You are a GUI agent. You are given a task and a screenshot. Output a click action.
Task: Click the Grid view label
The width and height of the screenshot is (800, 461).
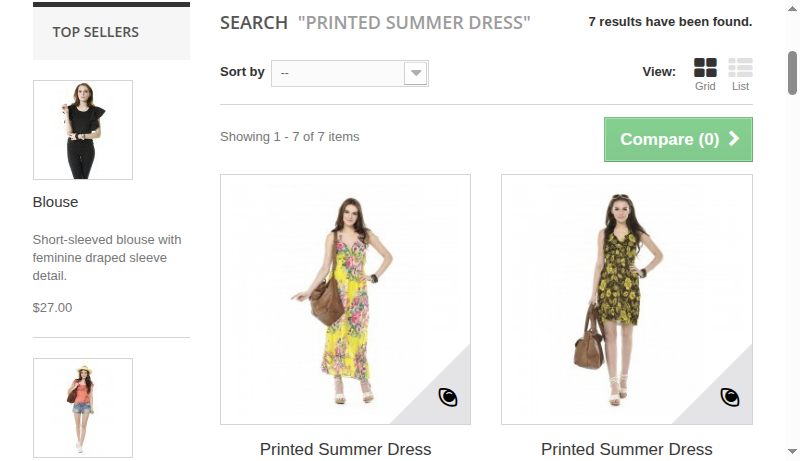click(705, 87)
